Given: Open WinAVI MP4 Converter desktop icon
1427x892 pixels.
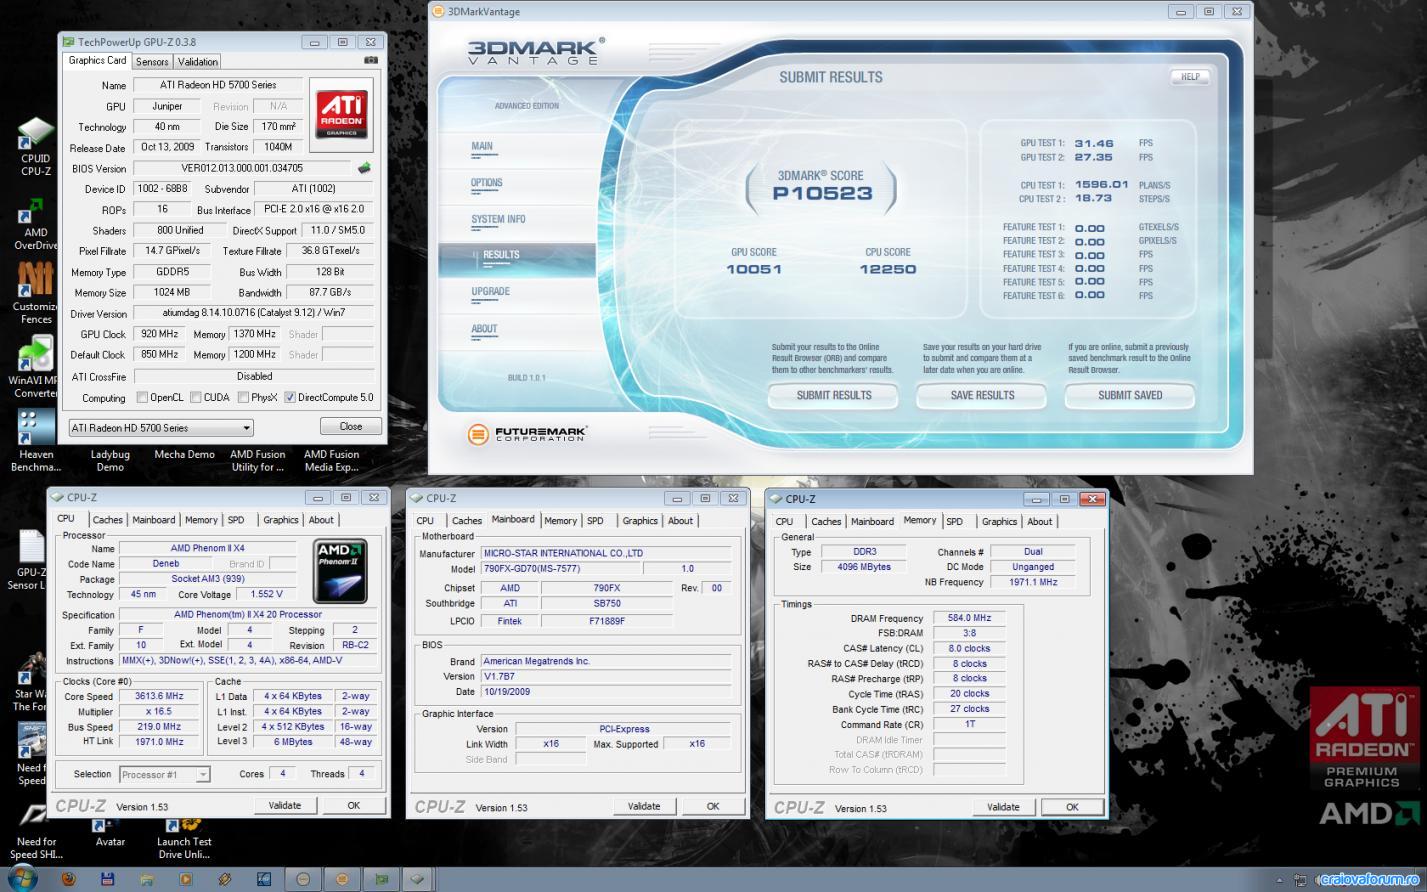Looking at the screenshot, I should 35,367.
